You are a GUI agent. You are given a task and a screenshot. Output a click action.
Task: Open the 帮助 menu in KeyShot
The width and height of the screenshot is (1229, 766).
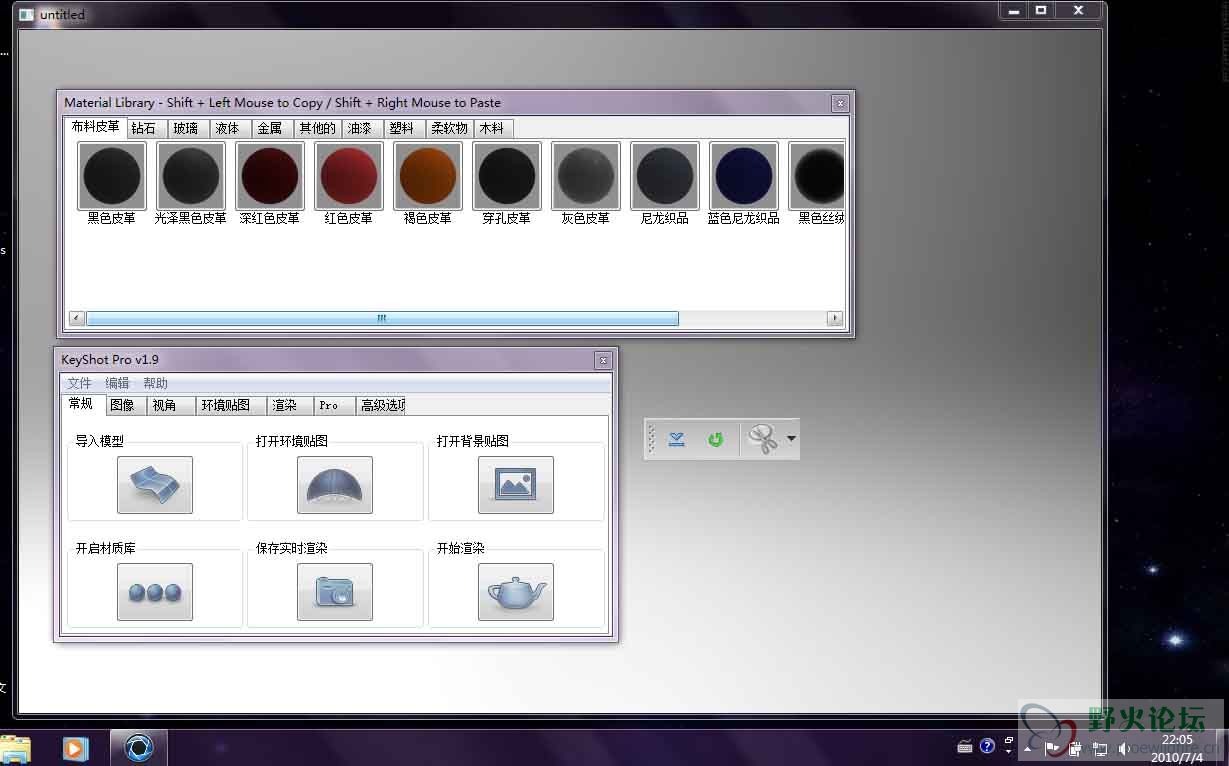coord(155,383)
